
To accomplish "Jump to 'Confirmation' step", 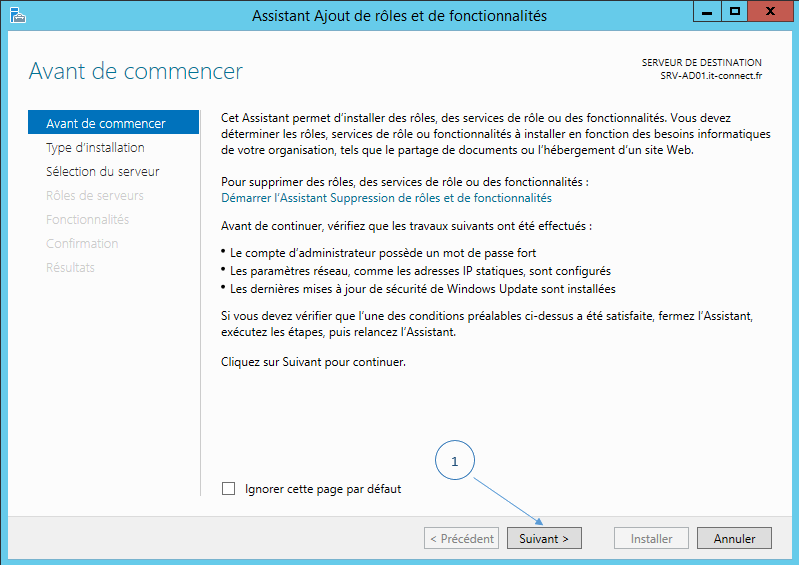I will tap(82, 243).
